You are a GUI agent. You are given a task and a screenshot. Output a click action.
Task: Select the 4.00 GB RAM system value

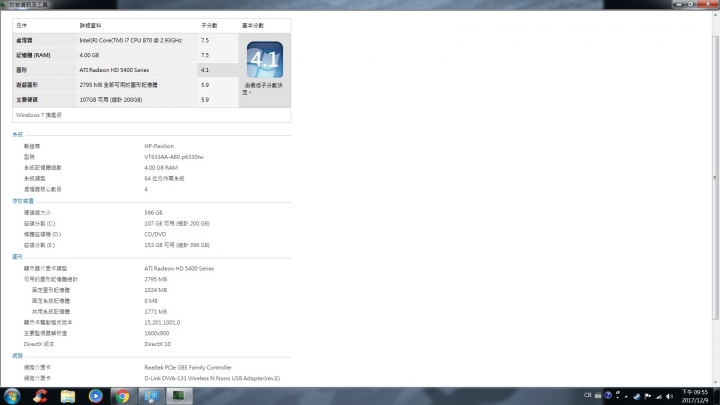(x=161, y=168)
